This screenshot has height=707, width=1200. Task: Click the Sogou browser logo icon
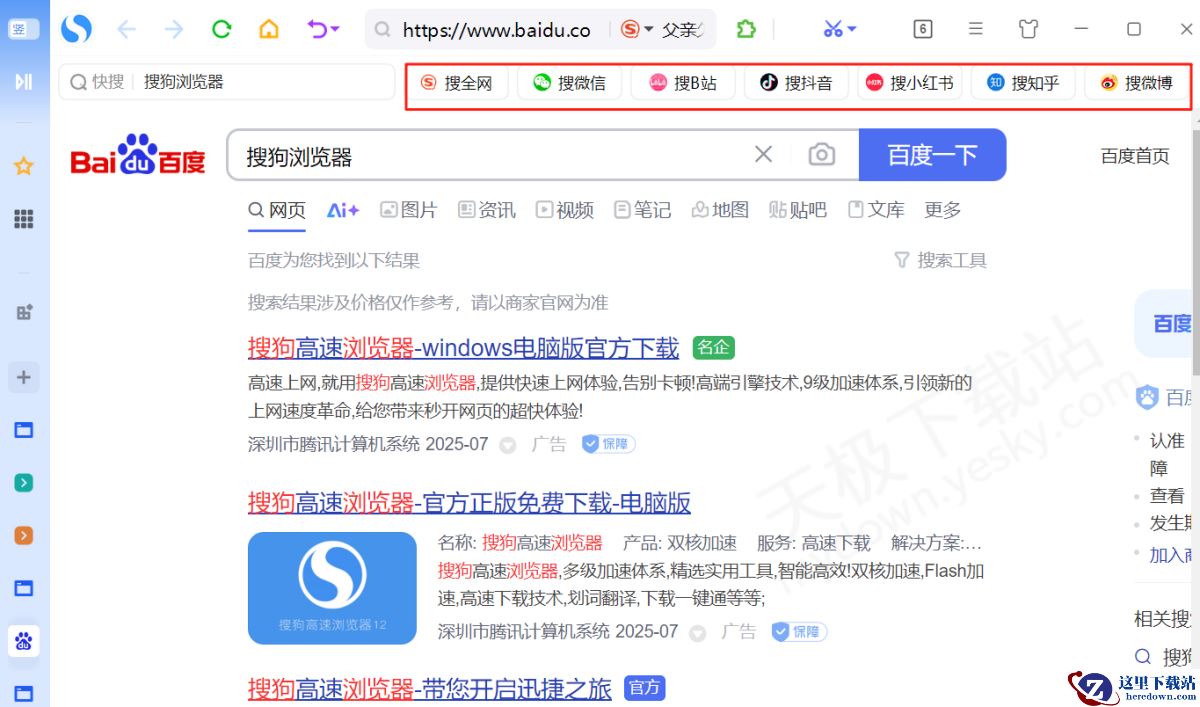(76, 29)
